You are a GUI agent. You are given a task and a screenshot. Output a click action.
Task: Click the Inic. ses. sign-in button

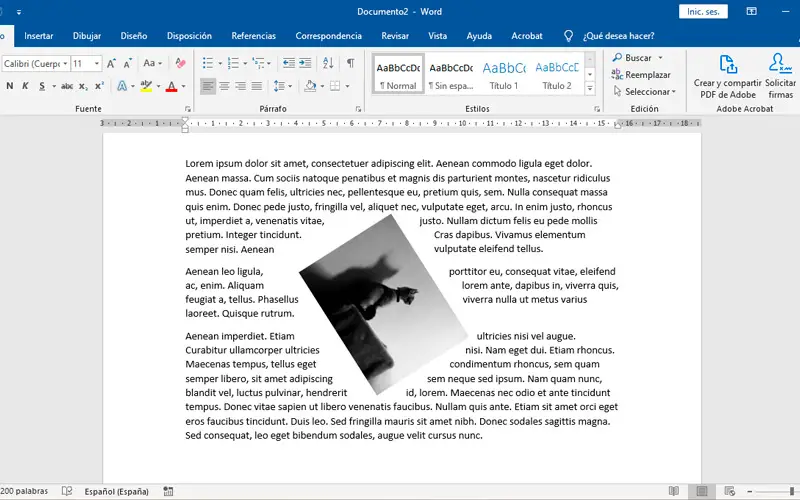(705, 12)
